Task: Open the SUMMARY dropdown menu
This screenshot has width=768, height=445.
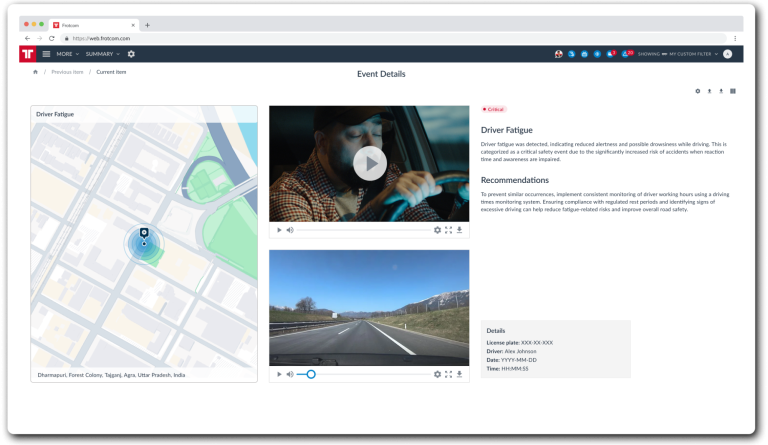Action: click(x=102, y=54)
